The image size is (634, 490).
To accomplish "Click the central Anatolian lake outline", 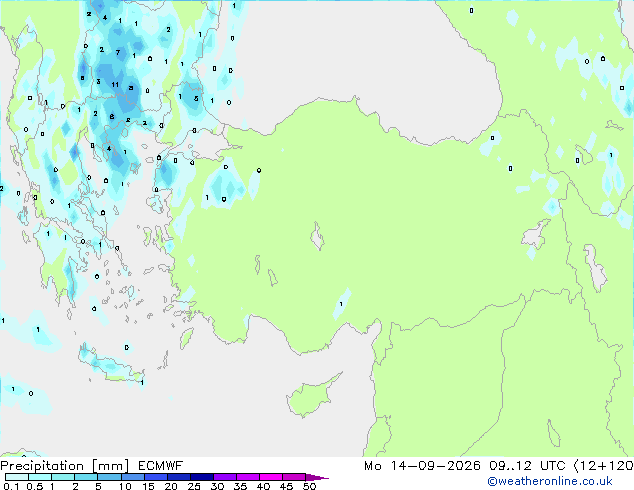I will pos(317,236).
